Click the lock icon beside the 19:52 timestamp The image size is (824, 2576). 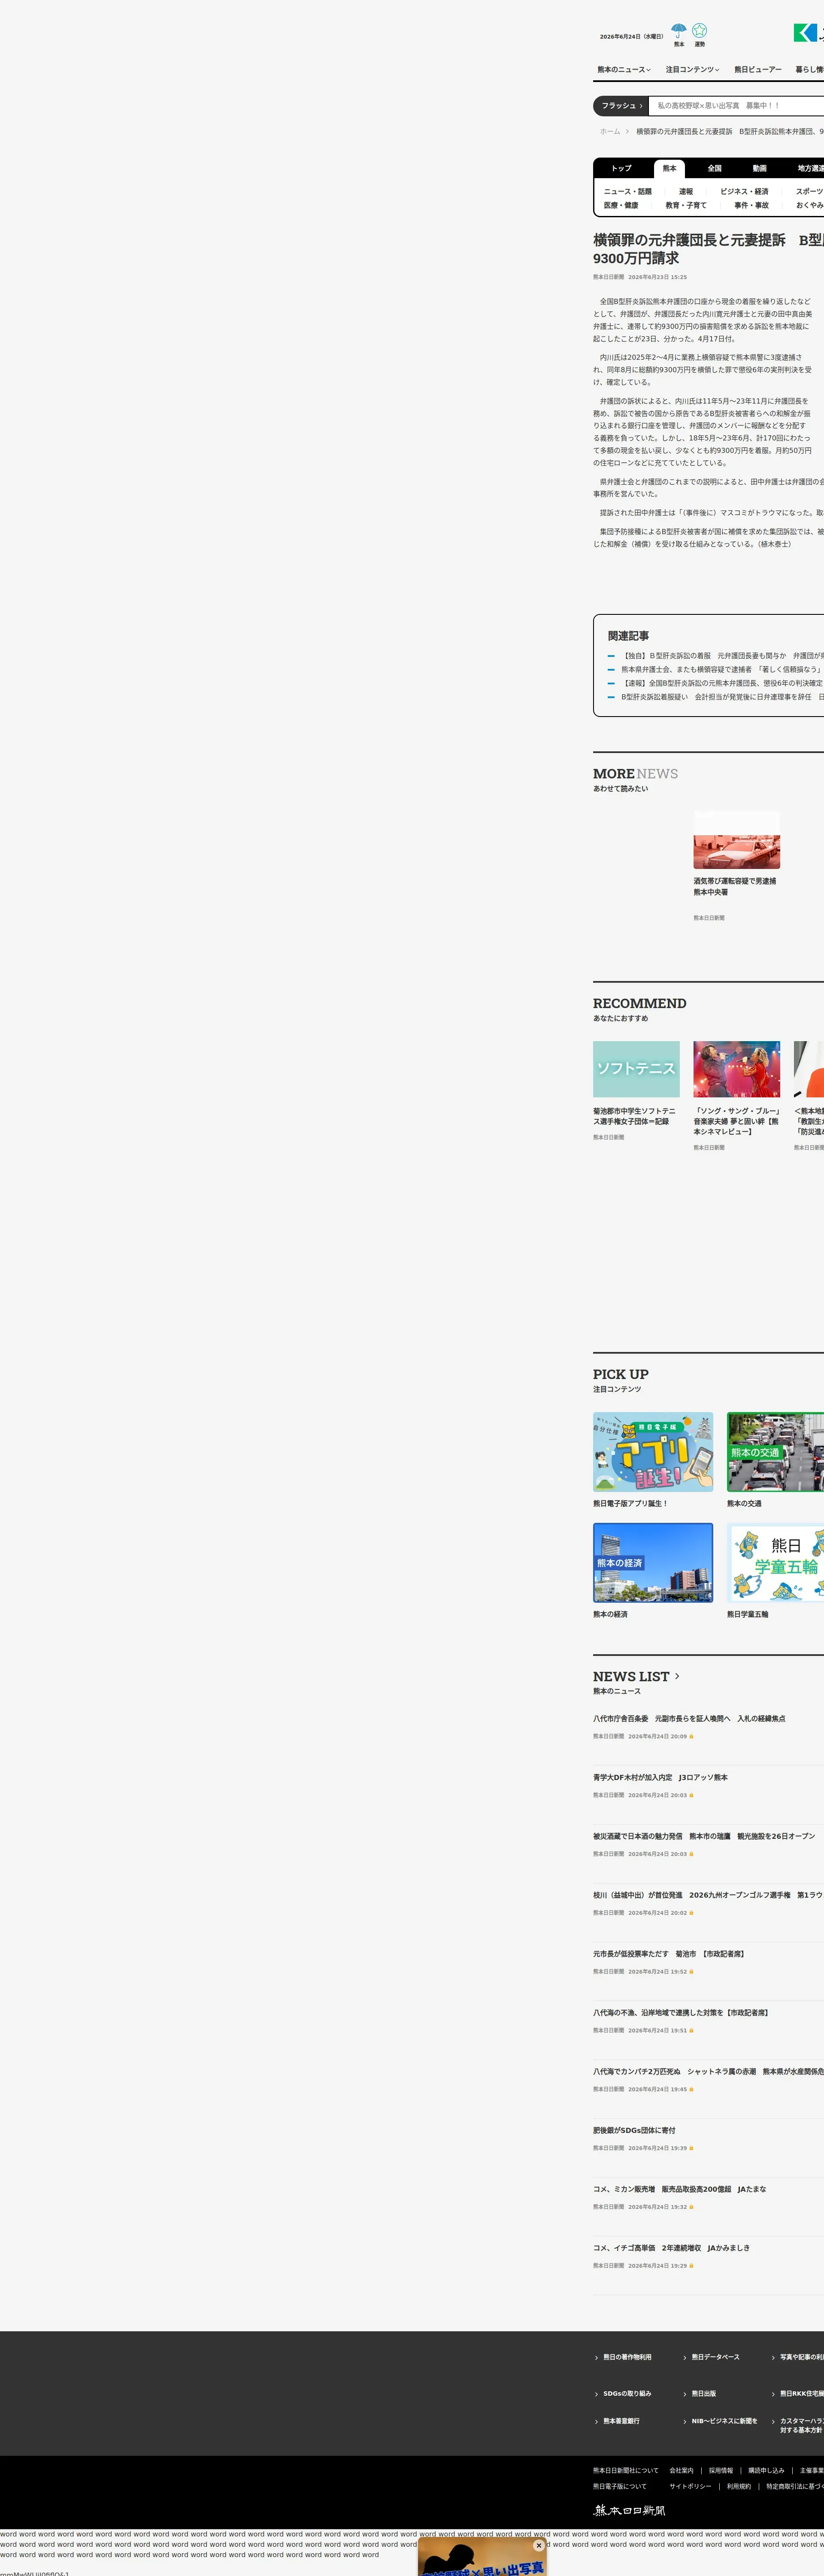coord(691,1972)
